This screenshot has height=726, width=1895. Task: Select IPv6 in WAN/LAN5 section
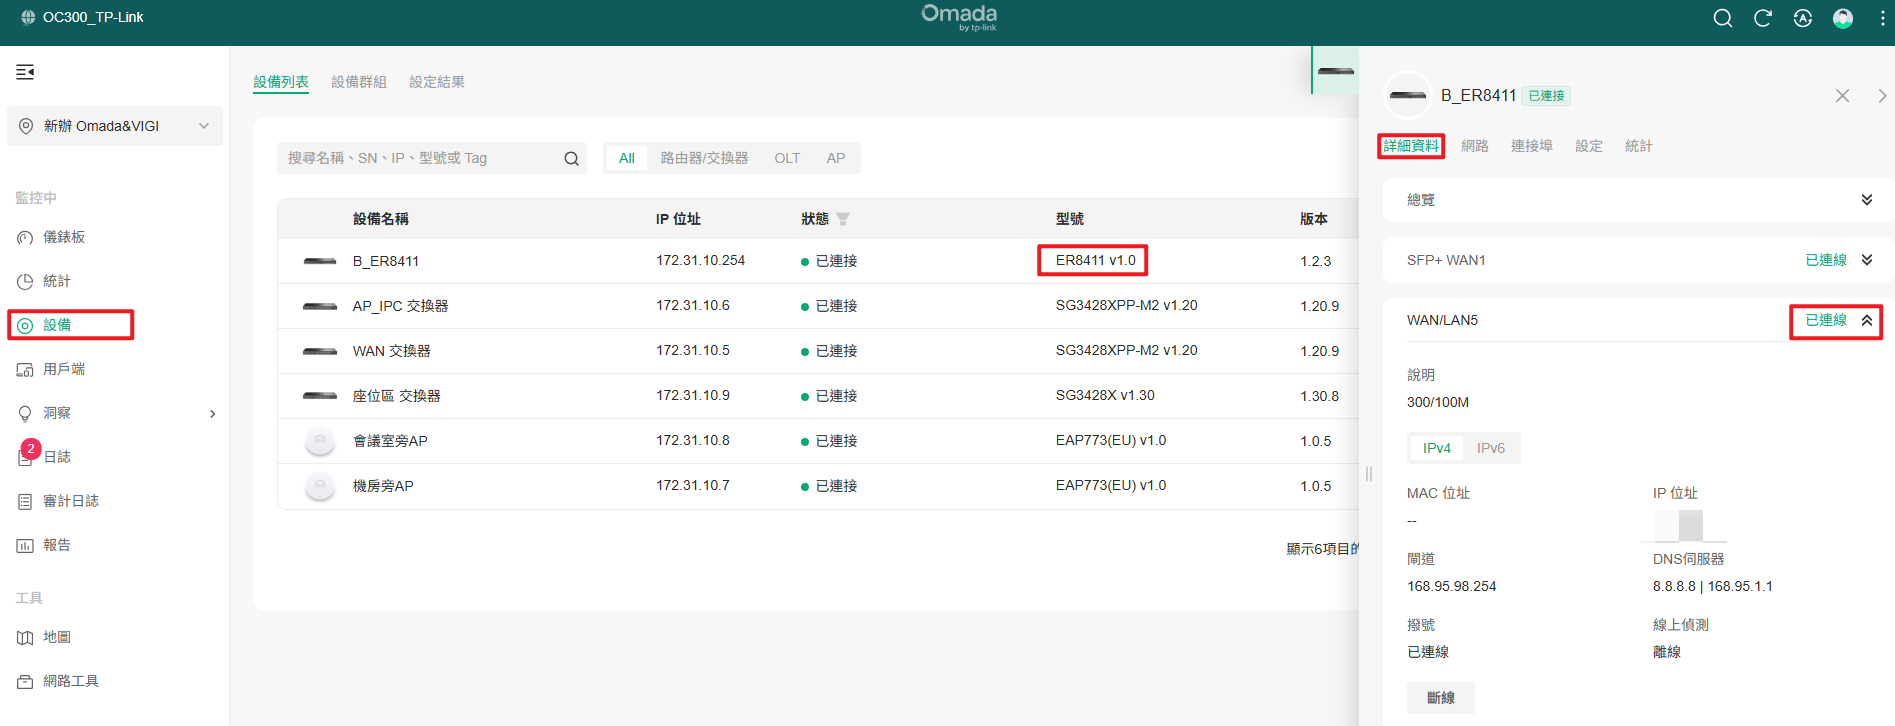1491,448
